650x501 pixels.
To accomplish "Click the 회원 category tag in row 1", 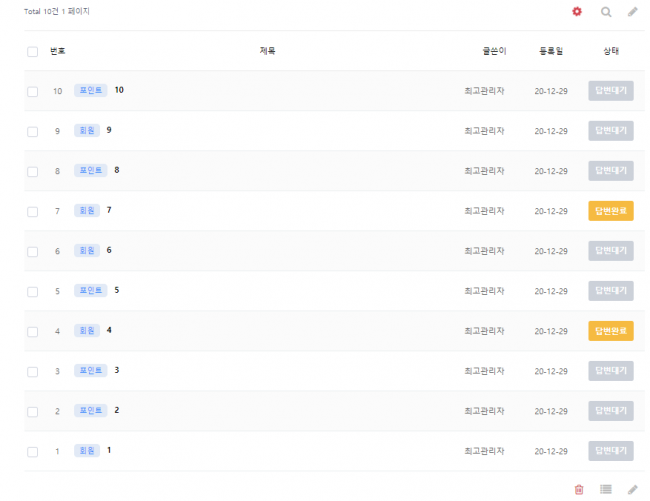I will (87, 450).
